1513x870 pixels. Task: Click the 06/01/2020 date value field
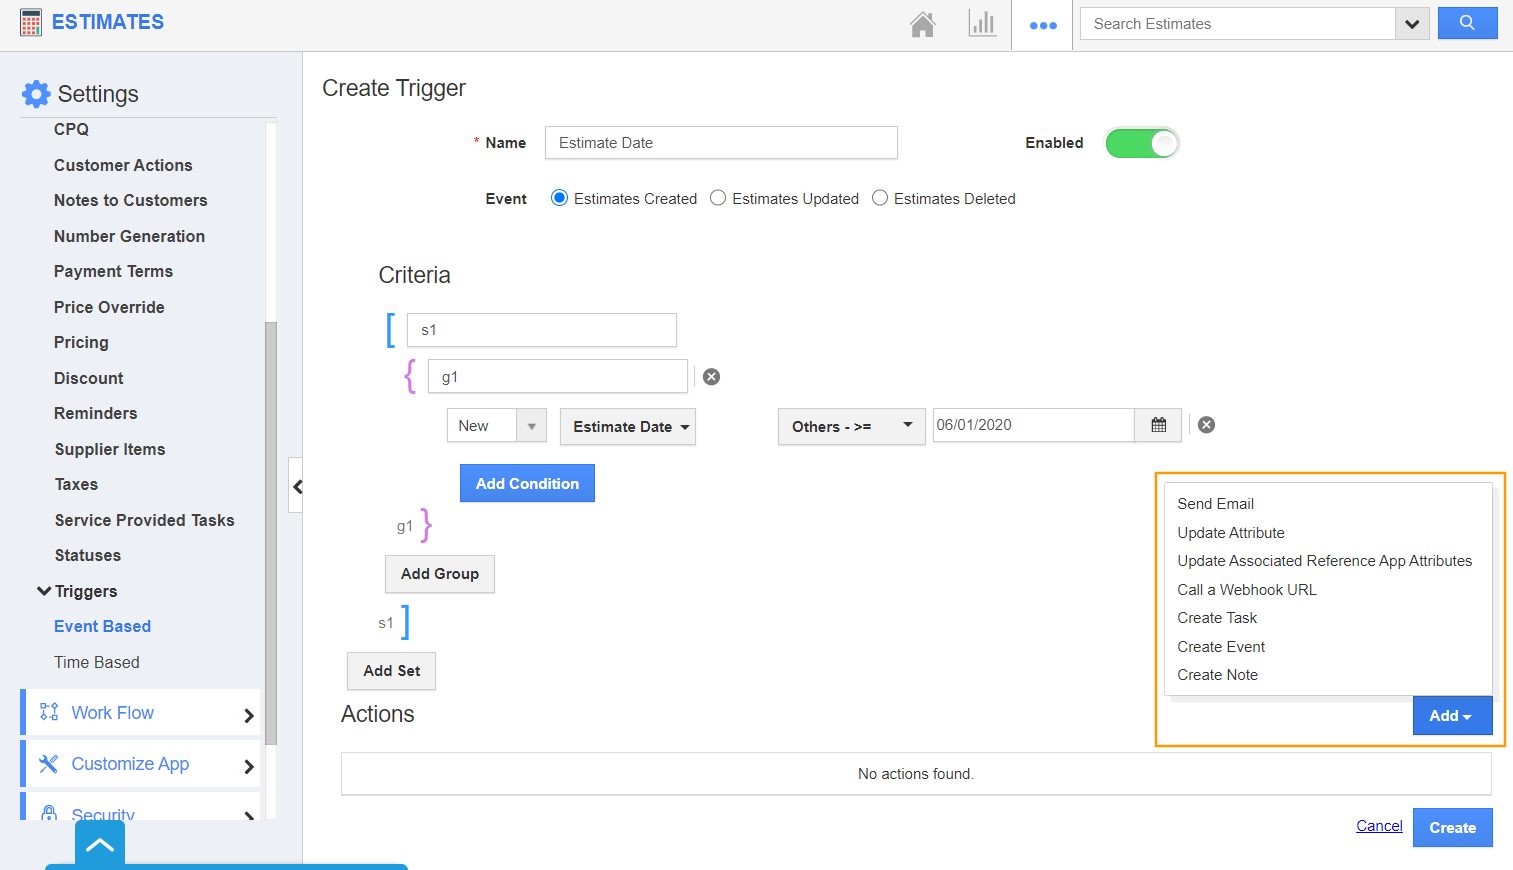click(1034, 425)
